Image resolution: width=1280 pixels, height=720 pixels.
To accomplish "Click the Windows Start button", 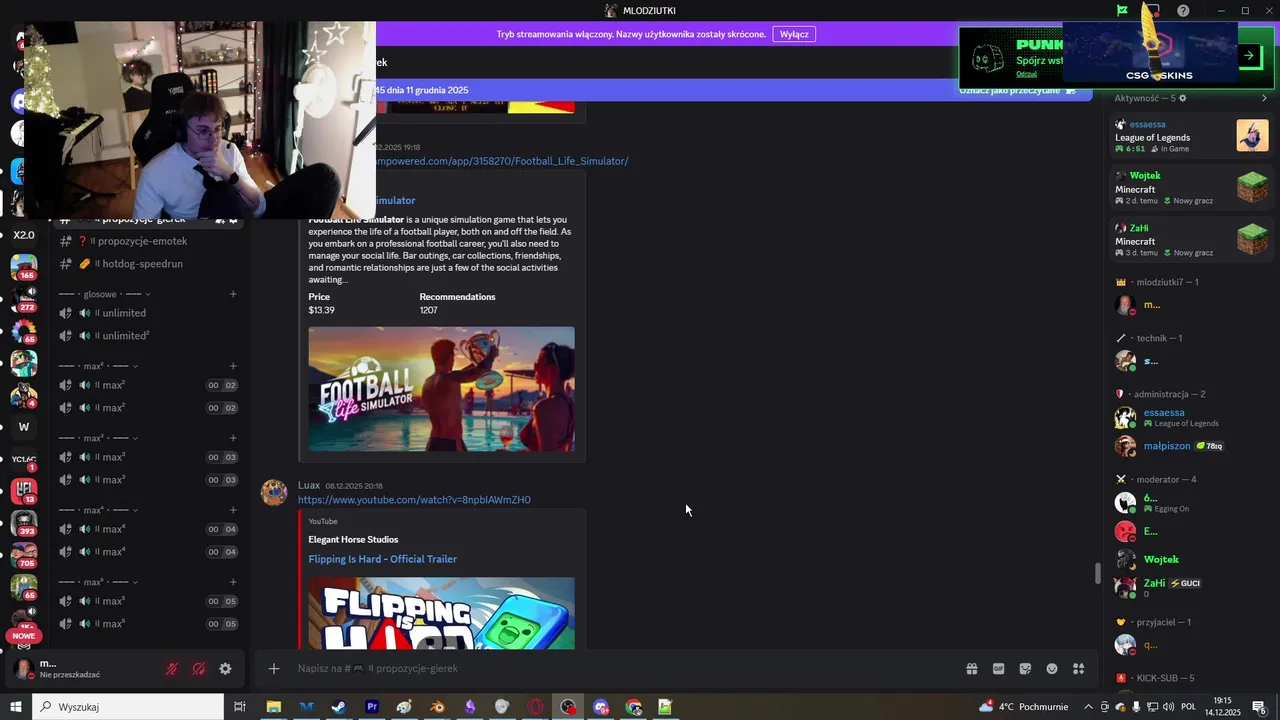I will click(x=16, y=707).
